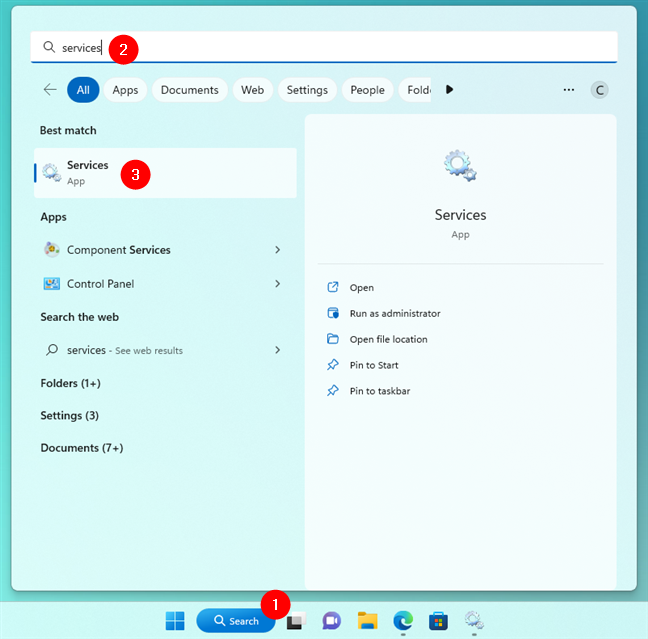Screen dimensions: 648x639
Task: Click the taskbar Search button
Action: click(236, 621)
